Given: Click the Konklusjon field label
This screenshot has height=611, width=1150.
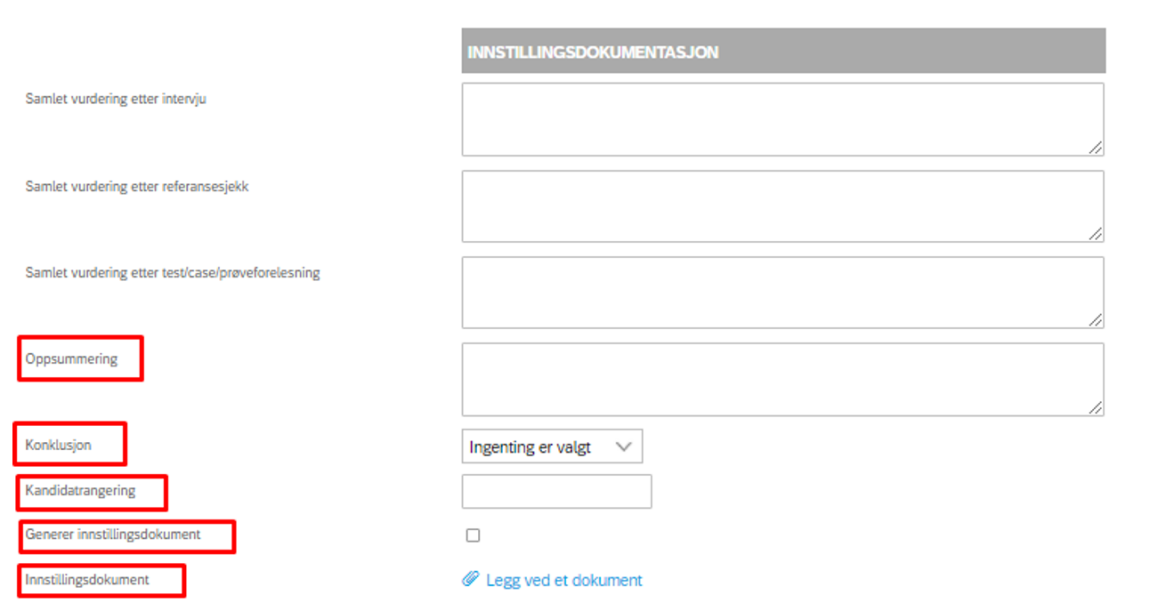Looking at the screenshot, I should pos(58,444).
